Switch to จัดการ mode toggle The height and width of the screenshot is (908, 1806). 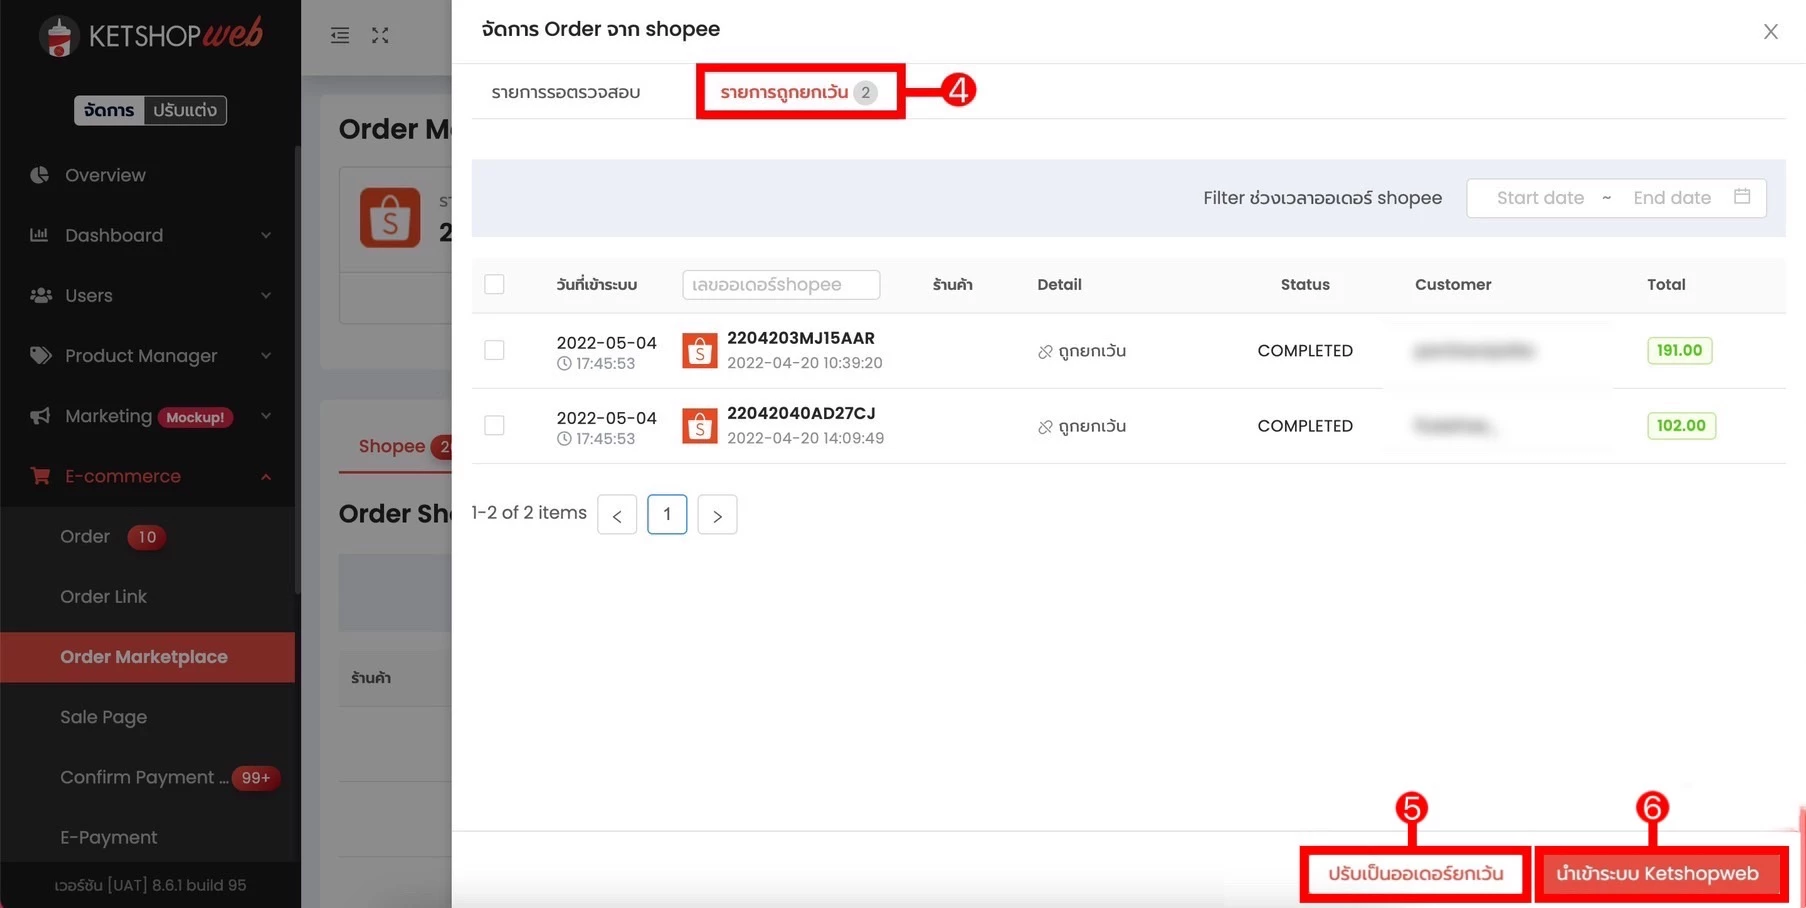[109, 110]
